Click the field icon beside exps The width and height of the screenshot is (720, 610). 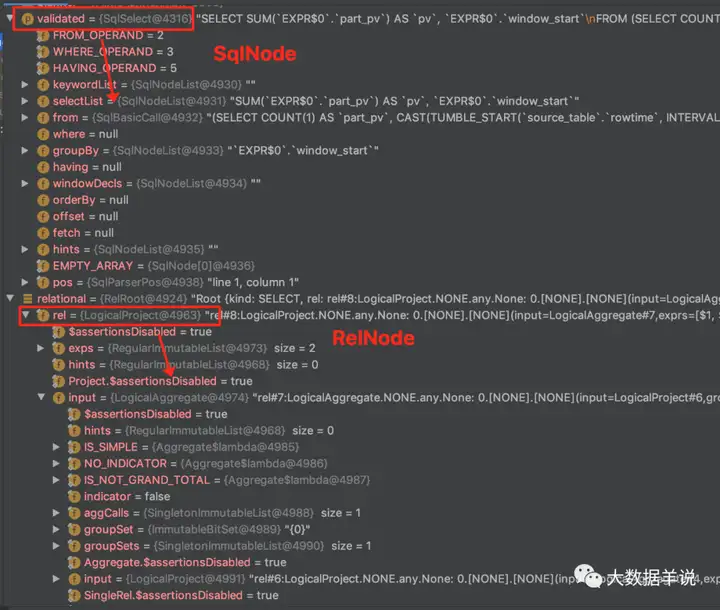[59, 348]
